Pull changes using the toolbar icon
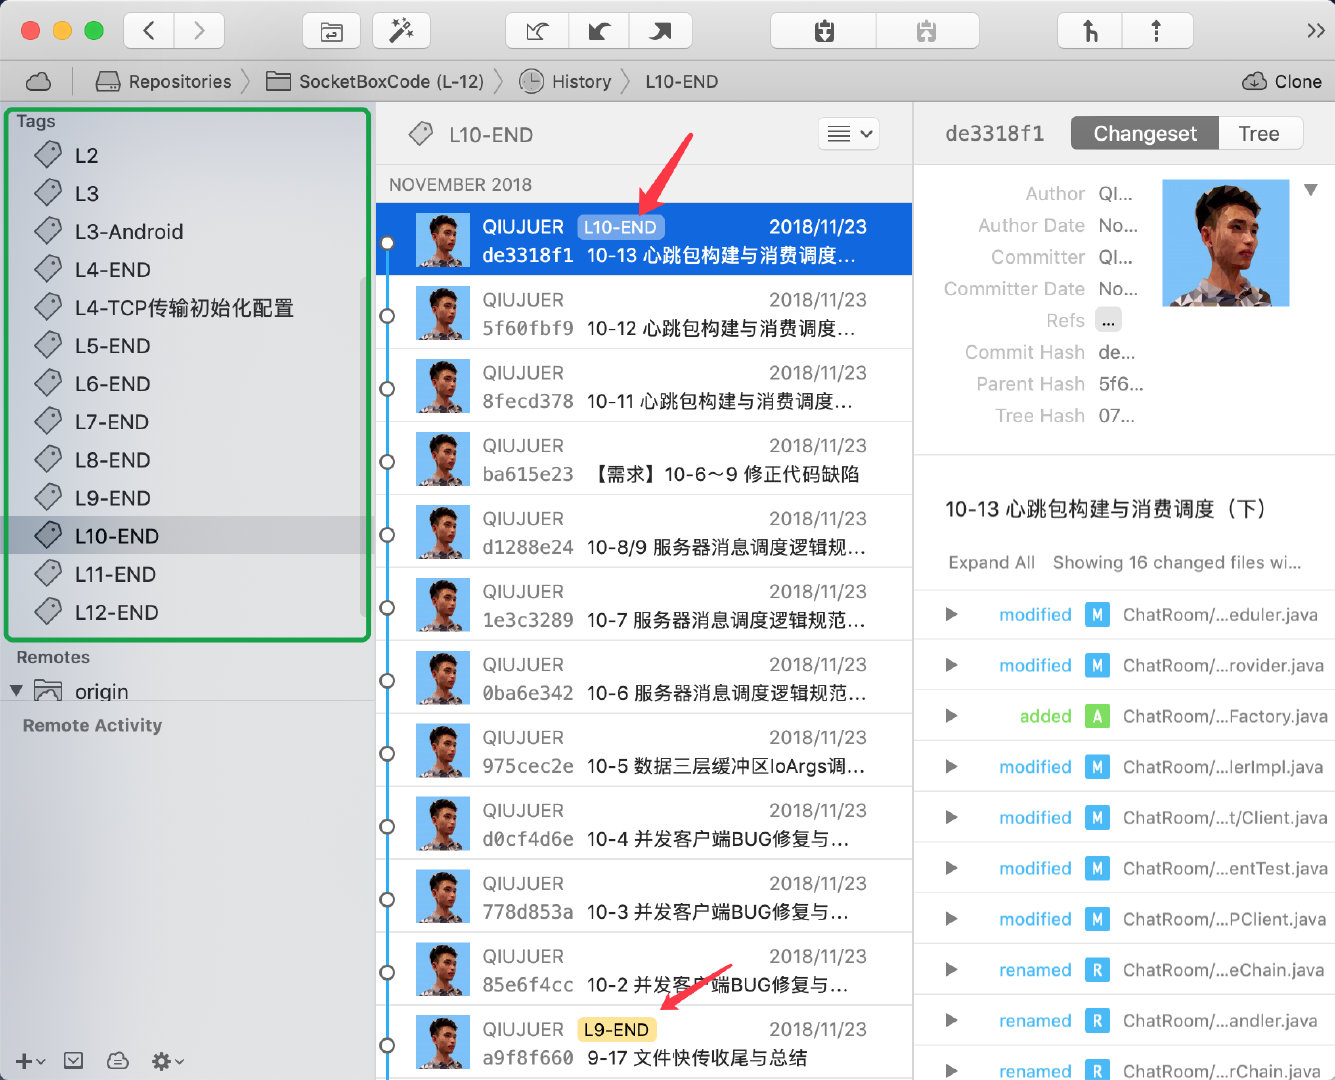This screenshot has height=1080, width=1335. (599, 31)
